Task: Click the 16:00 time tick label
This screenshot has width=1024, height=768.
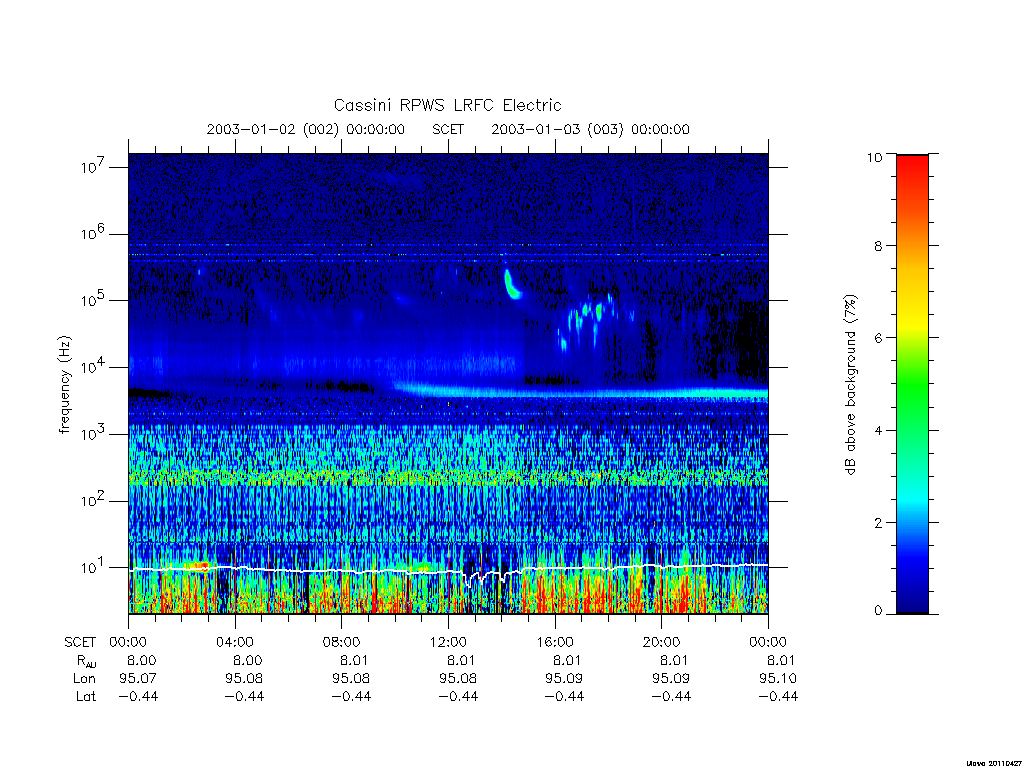Action: [555, 642]
